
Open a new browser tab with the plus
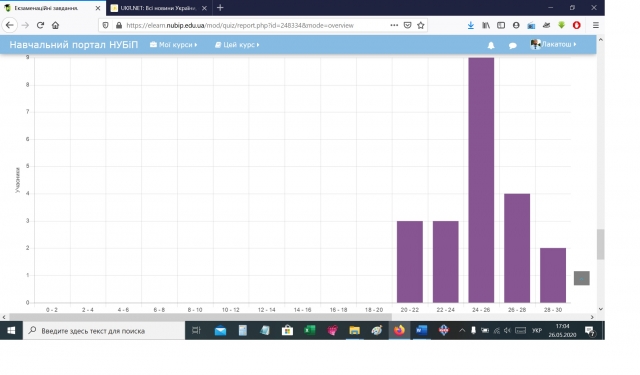coord(220,8)
